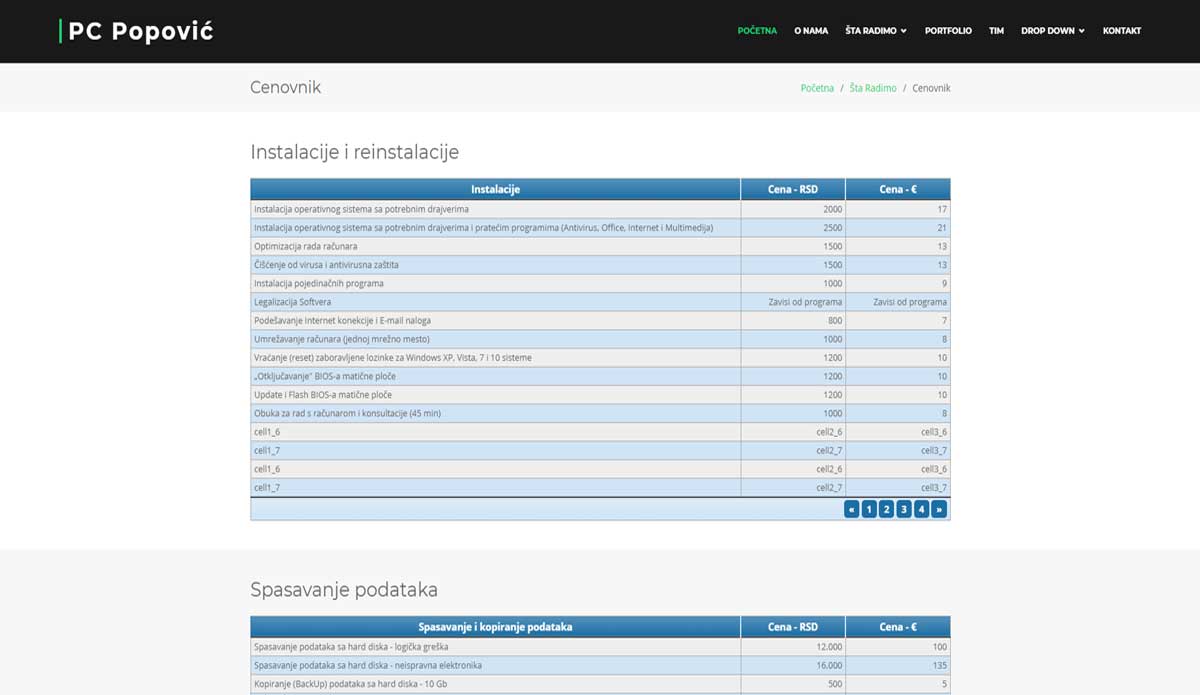Open page 4 of the Instalacije table

click(x=921, y=509)
